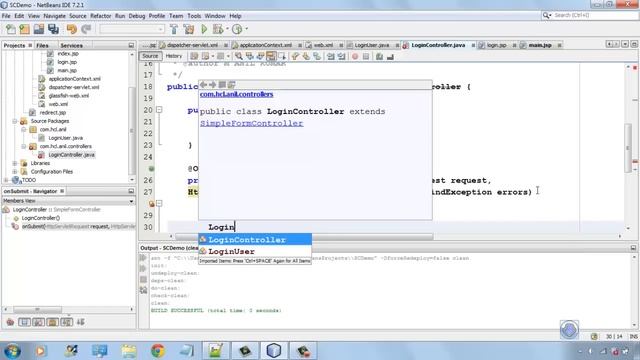
Task: Select LoginUser in the completion list
Action: (255, 251)
